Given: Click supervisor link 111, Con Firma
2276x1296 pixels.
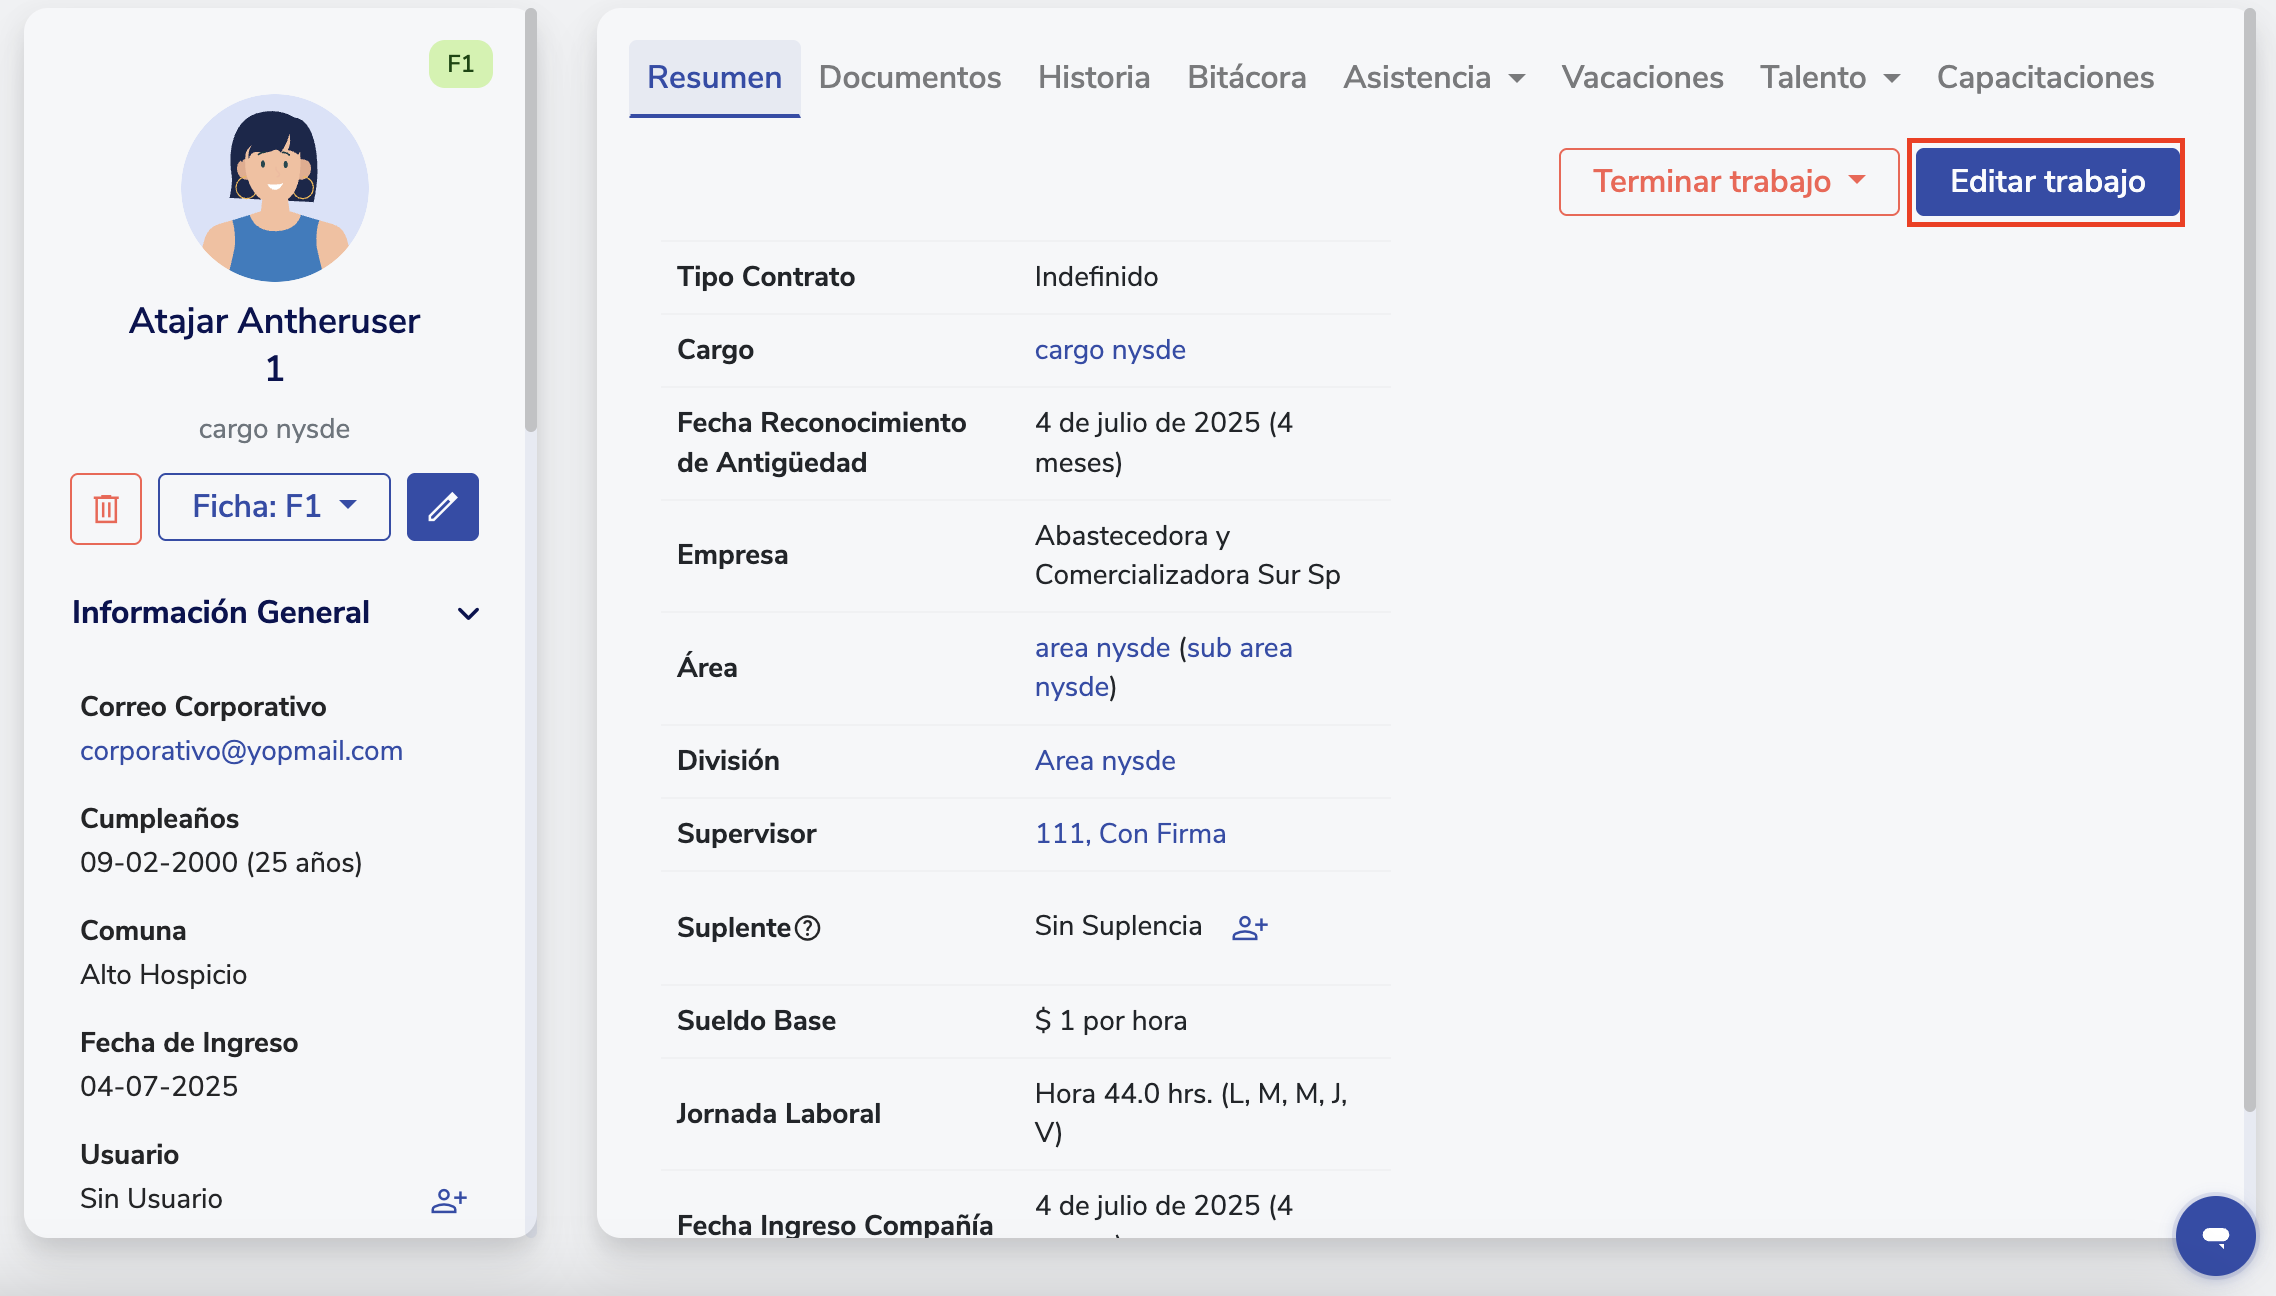Looking at the screenshot, I should (x=1130, y=834).
